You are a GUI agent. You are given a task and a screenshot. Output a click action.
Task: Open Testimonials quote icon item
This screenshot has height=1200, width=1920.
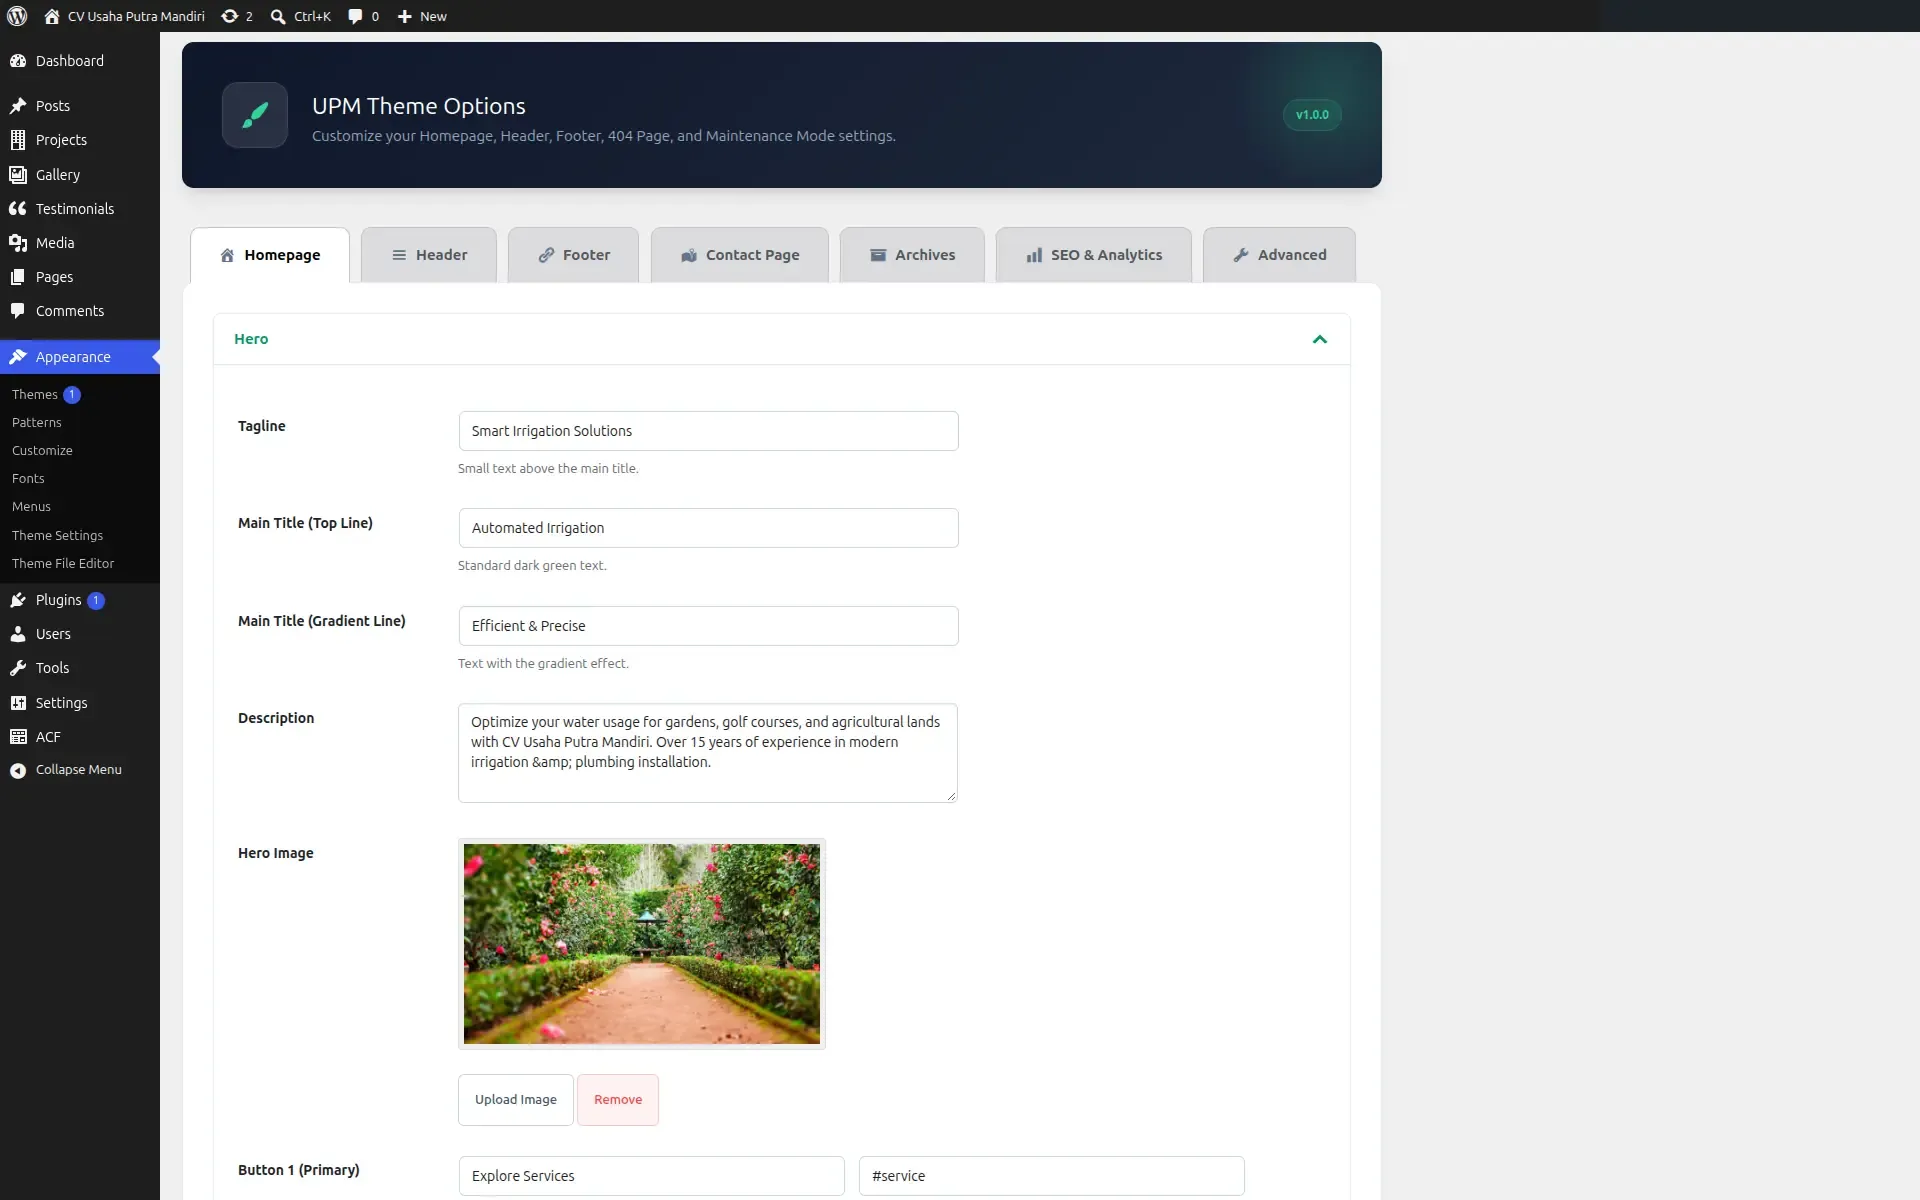(x=80, y=208)
